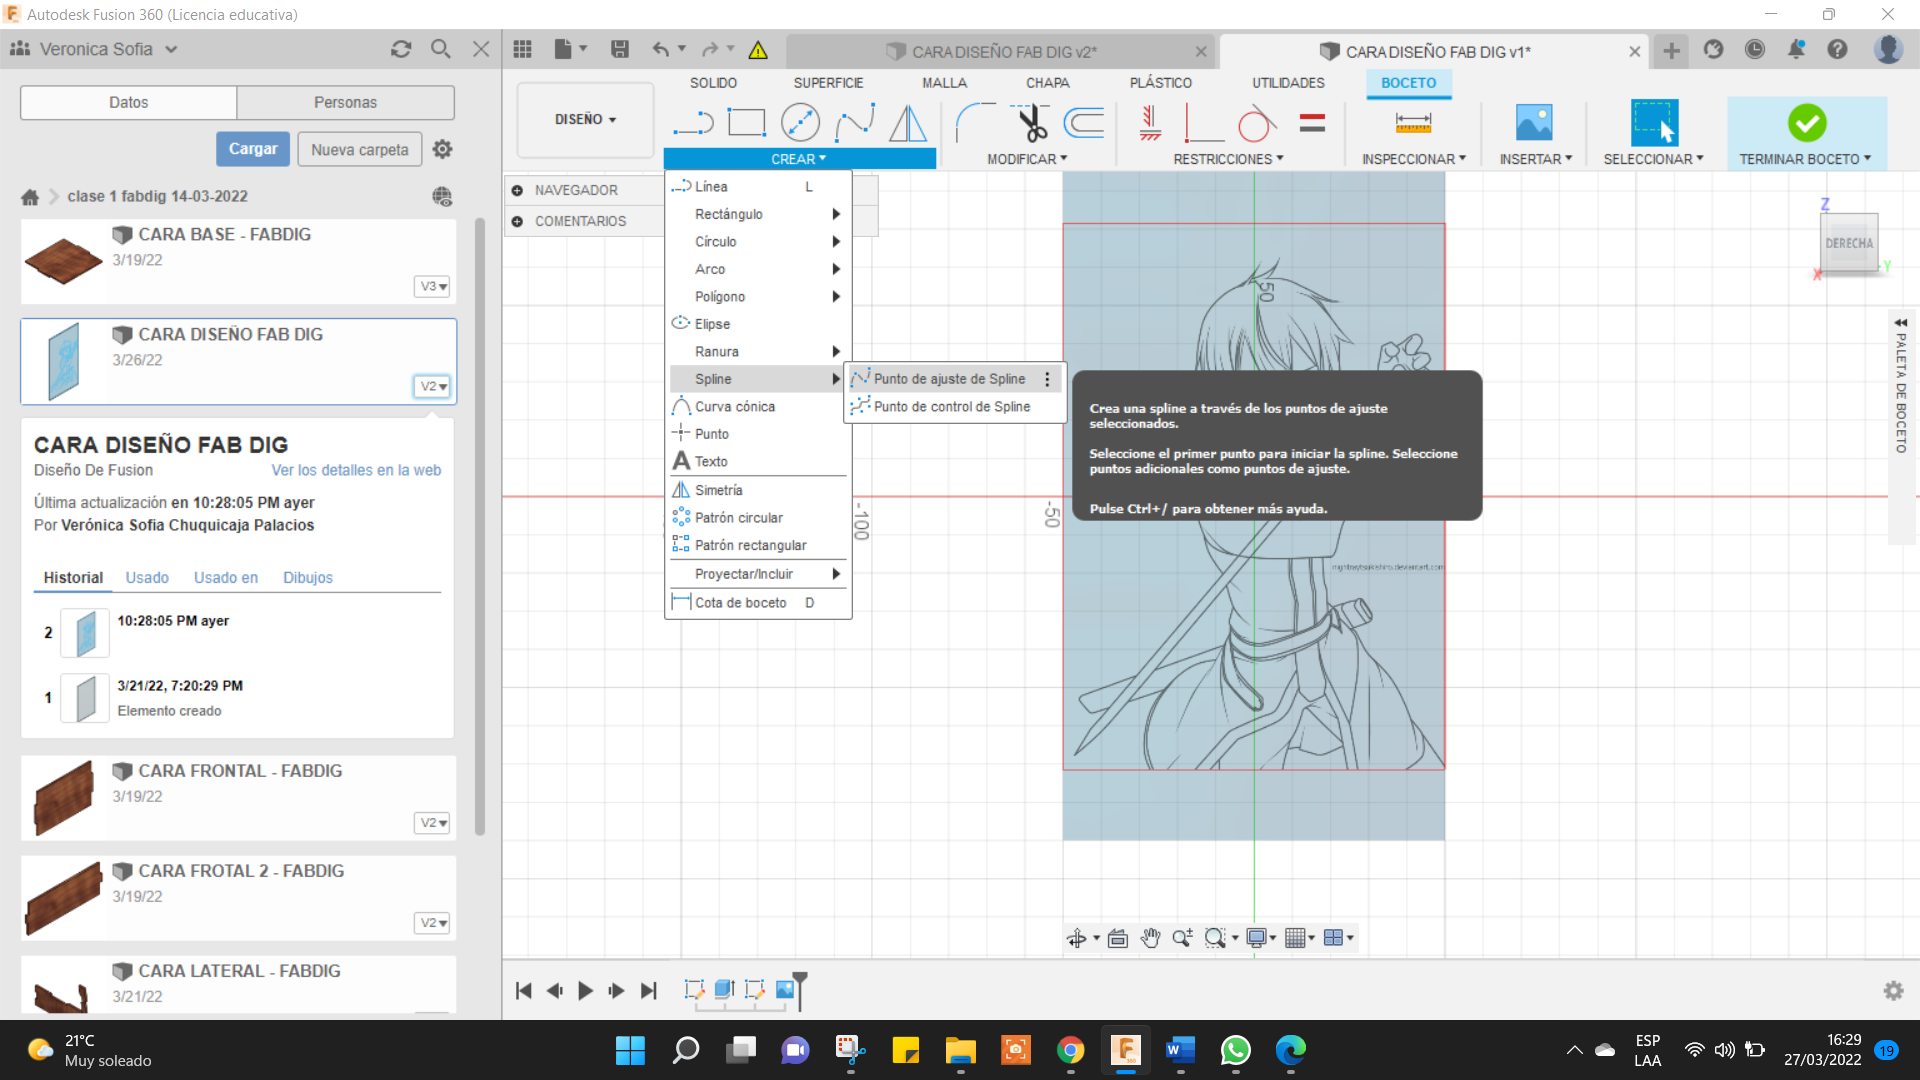Click the refresh icon in data panel
The height and width of the screenshot is (1080, 1920).
pyautogui.click(x=401, y=49)
